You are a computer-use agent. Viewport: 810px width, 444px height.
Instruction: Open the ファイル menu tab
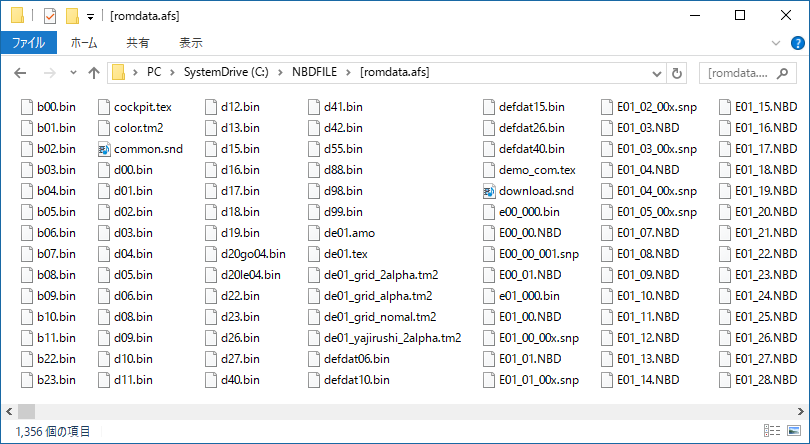click(28, 43)
